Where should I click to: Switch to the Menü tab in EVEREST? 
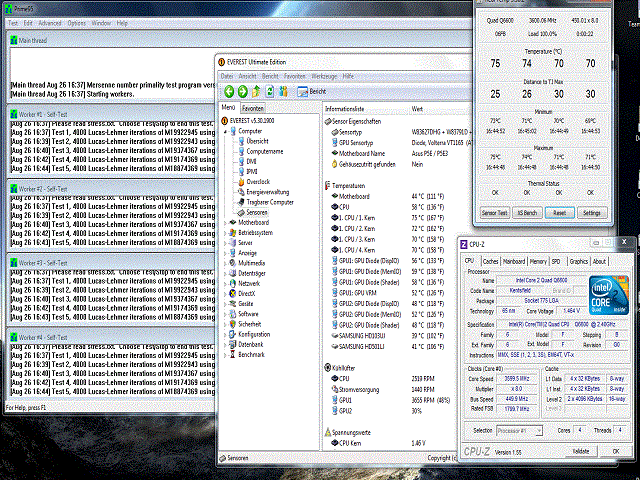click(x=228, y=107)
